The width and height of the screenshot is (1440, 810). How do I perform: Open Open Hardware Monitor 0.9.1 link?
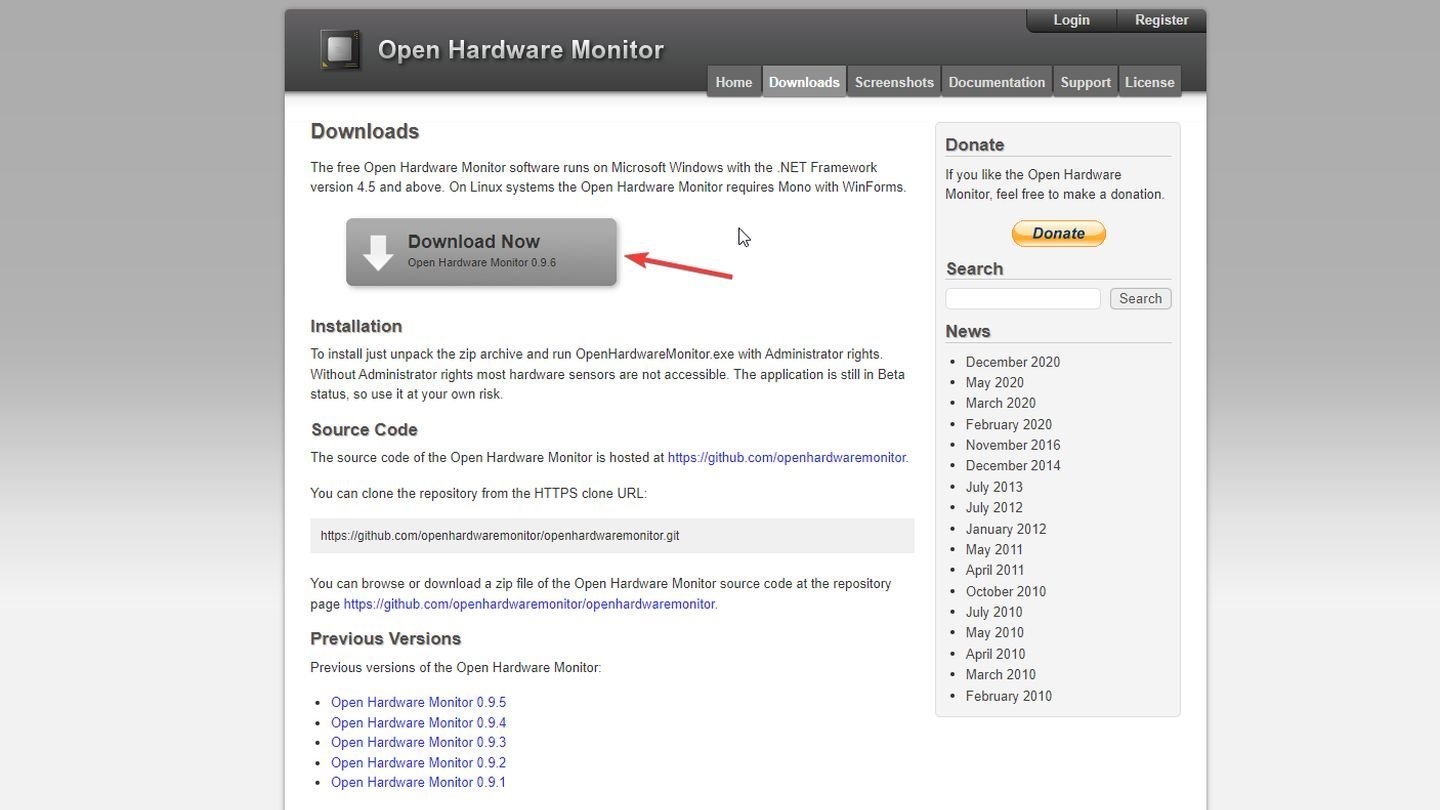[x=418, y=782]
